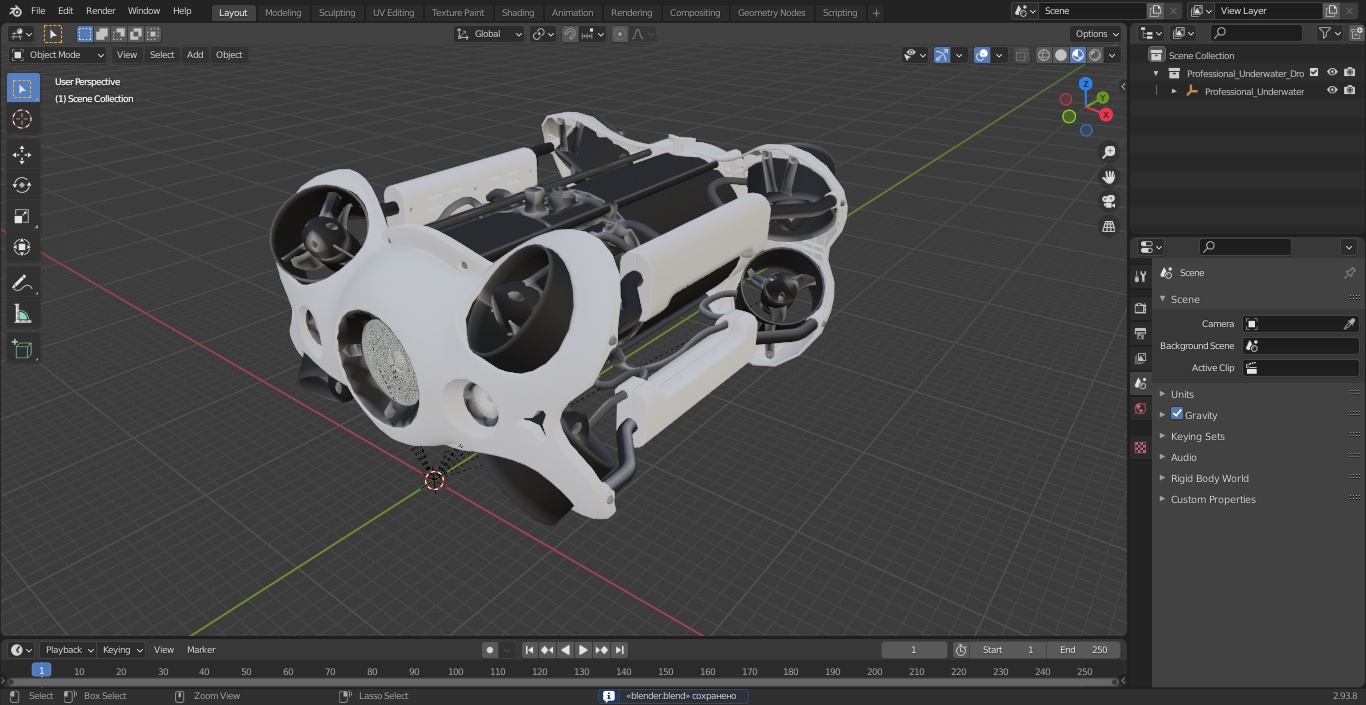Switch to wireframe viewport shading
The height and width of the screenshot is (705, 1366).
(x=1044, y=55)
